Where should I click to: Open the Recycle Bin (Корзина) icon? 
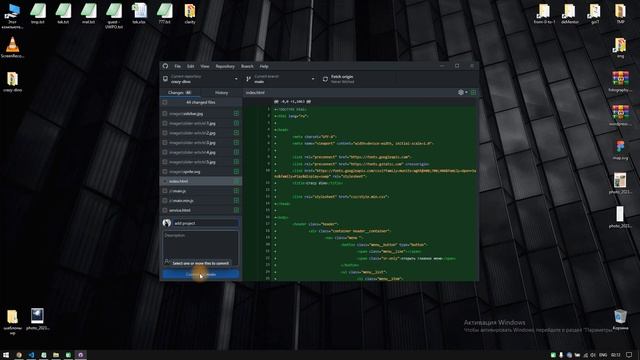point(620,319)
